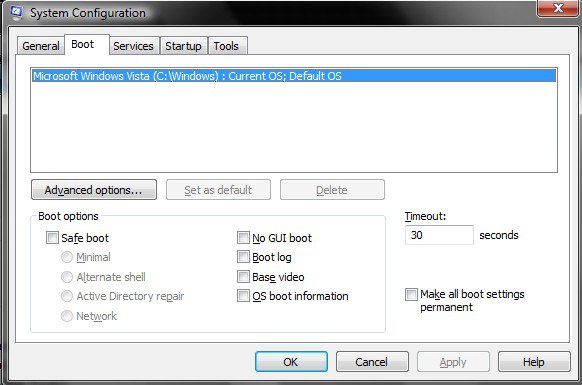Select Active Directory repair option
The width and height of the screenshot is (582, 385).
point(67,296)
